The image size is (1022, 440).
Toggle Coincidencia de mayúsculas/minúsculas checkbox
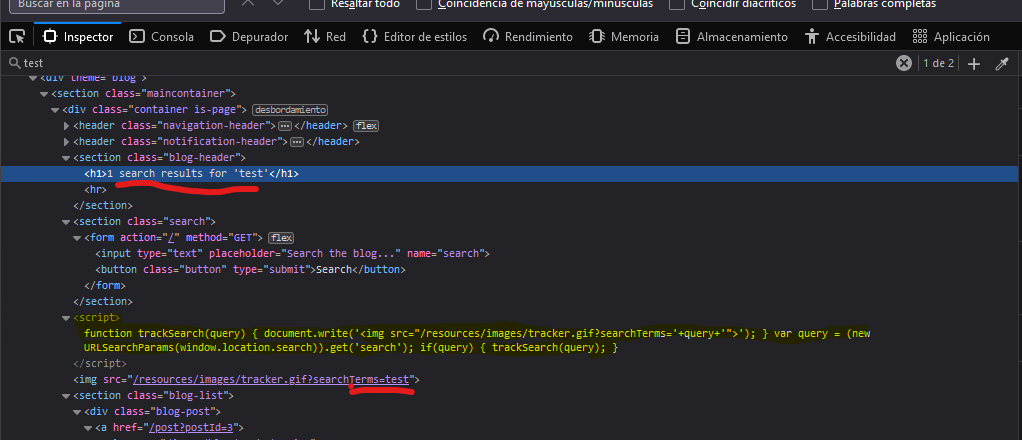tap(424, 4)
